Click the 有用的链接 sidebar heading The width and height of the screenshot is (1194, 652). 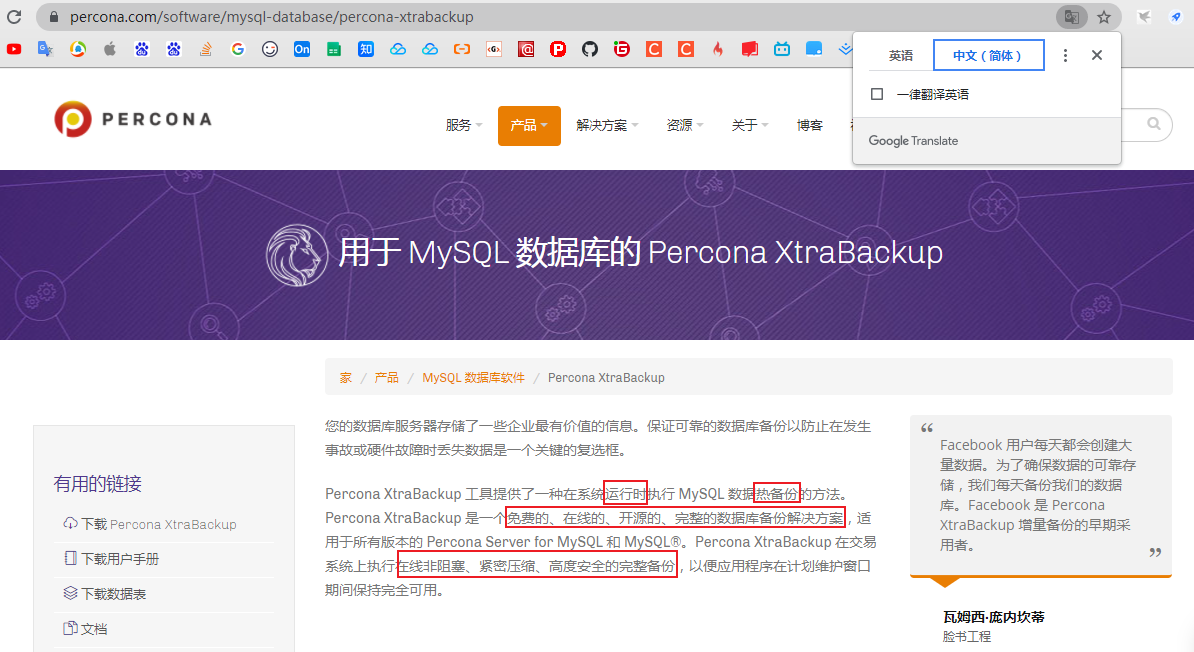point(97,484)
